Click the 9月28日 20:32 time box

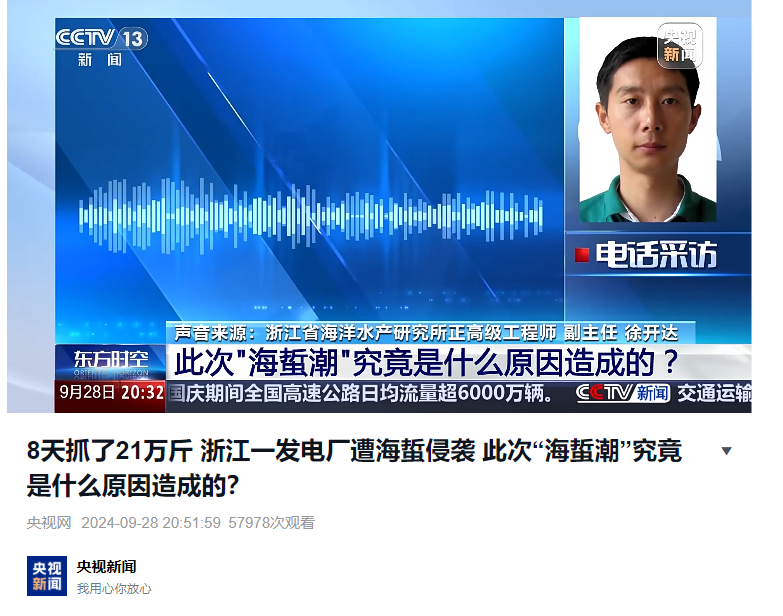(110, 393)
